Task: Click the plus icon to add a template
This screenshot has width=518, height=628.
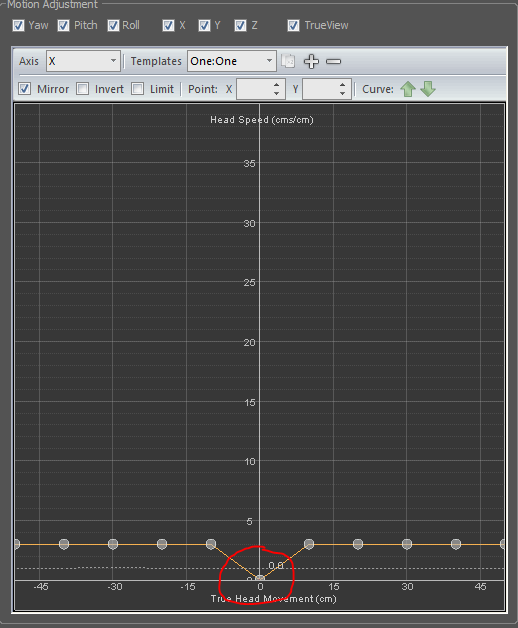Action: pos(311,61)
